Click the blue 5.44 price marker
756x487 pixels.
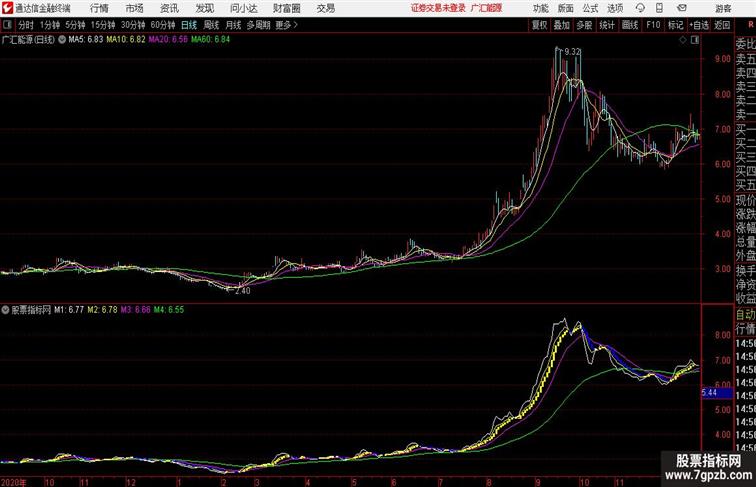(x=716, y=393)
